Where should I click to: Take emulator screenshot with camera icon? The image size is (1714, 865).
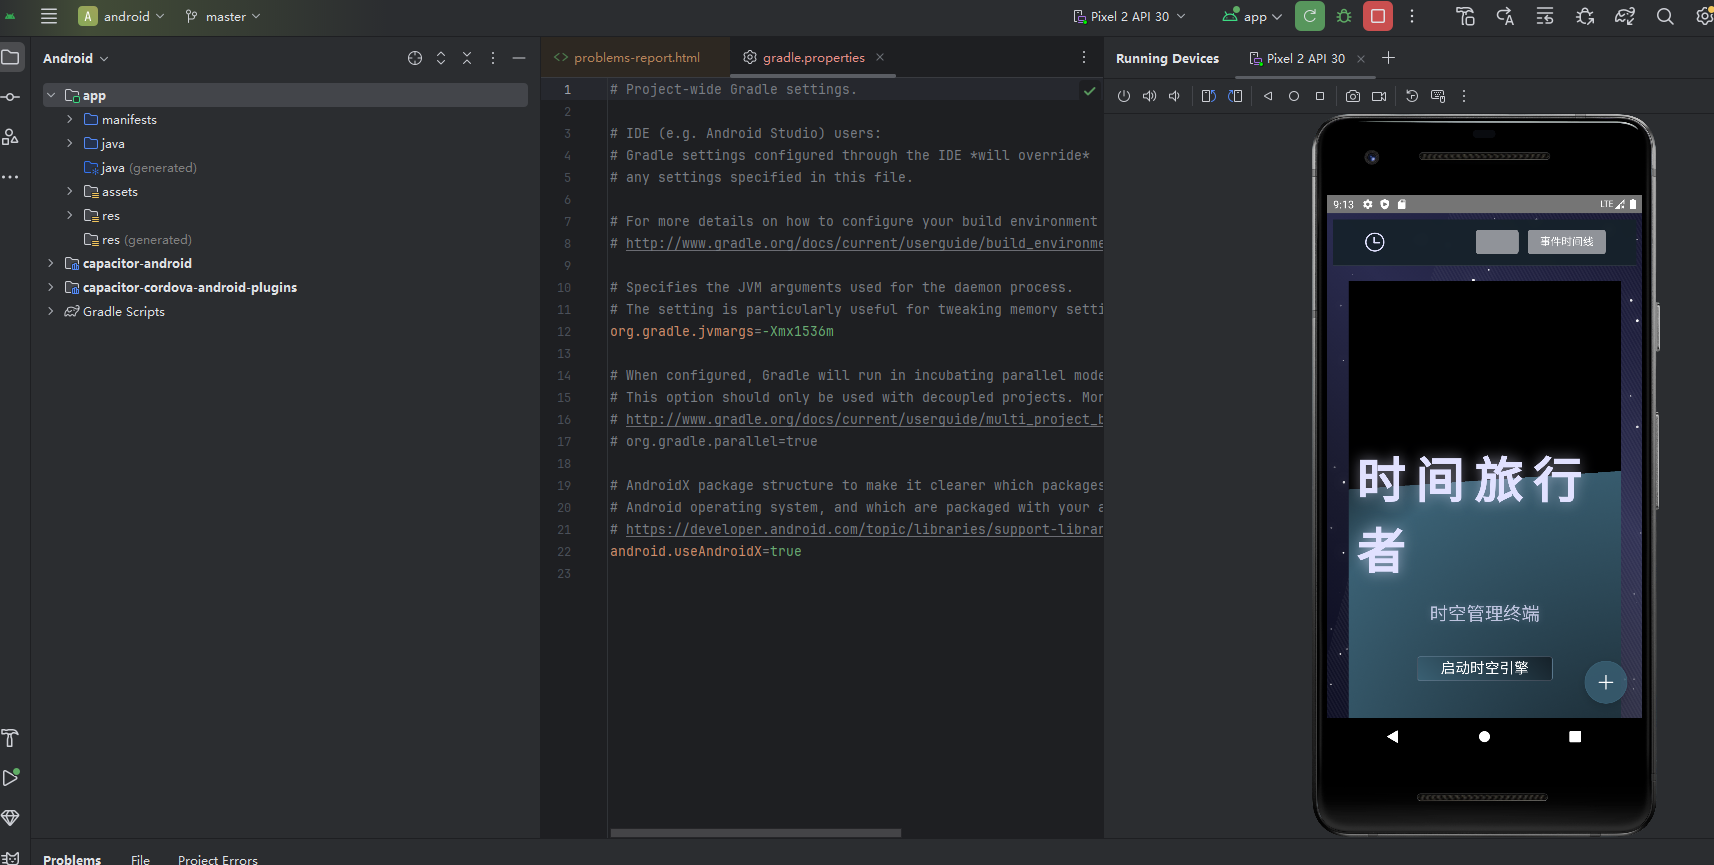coord(1352,96)
